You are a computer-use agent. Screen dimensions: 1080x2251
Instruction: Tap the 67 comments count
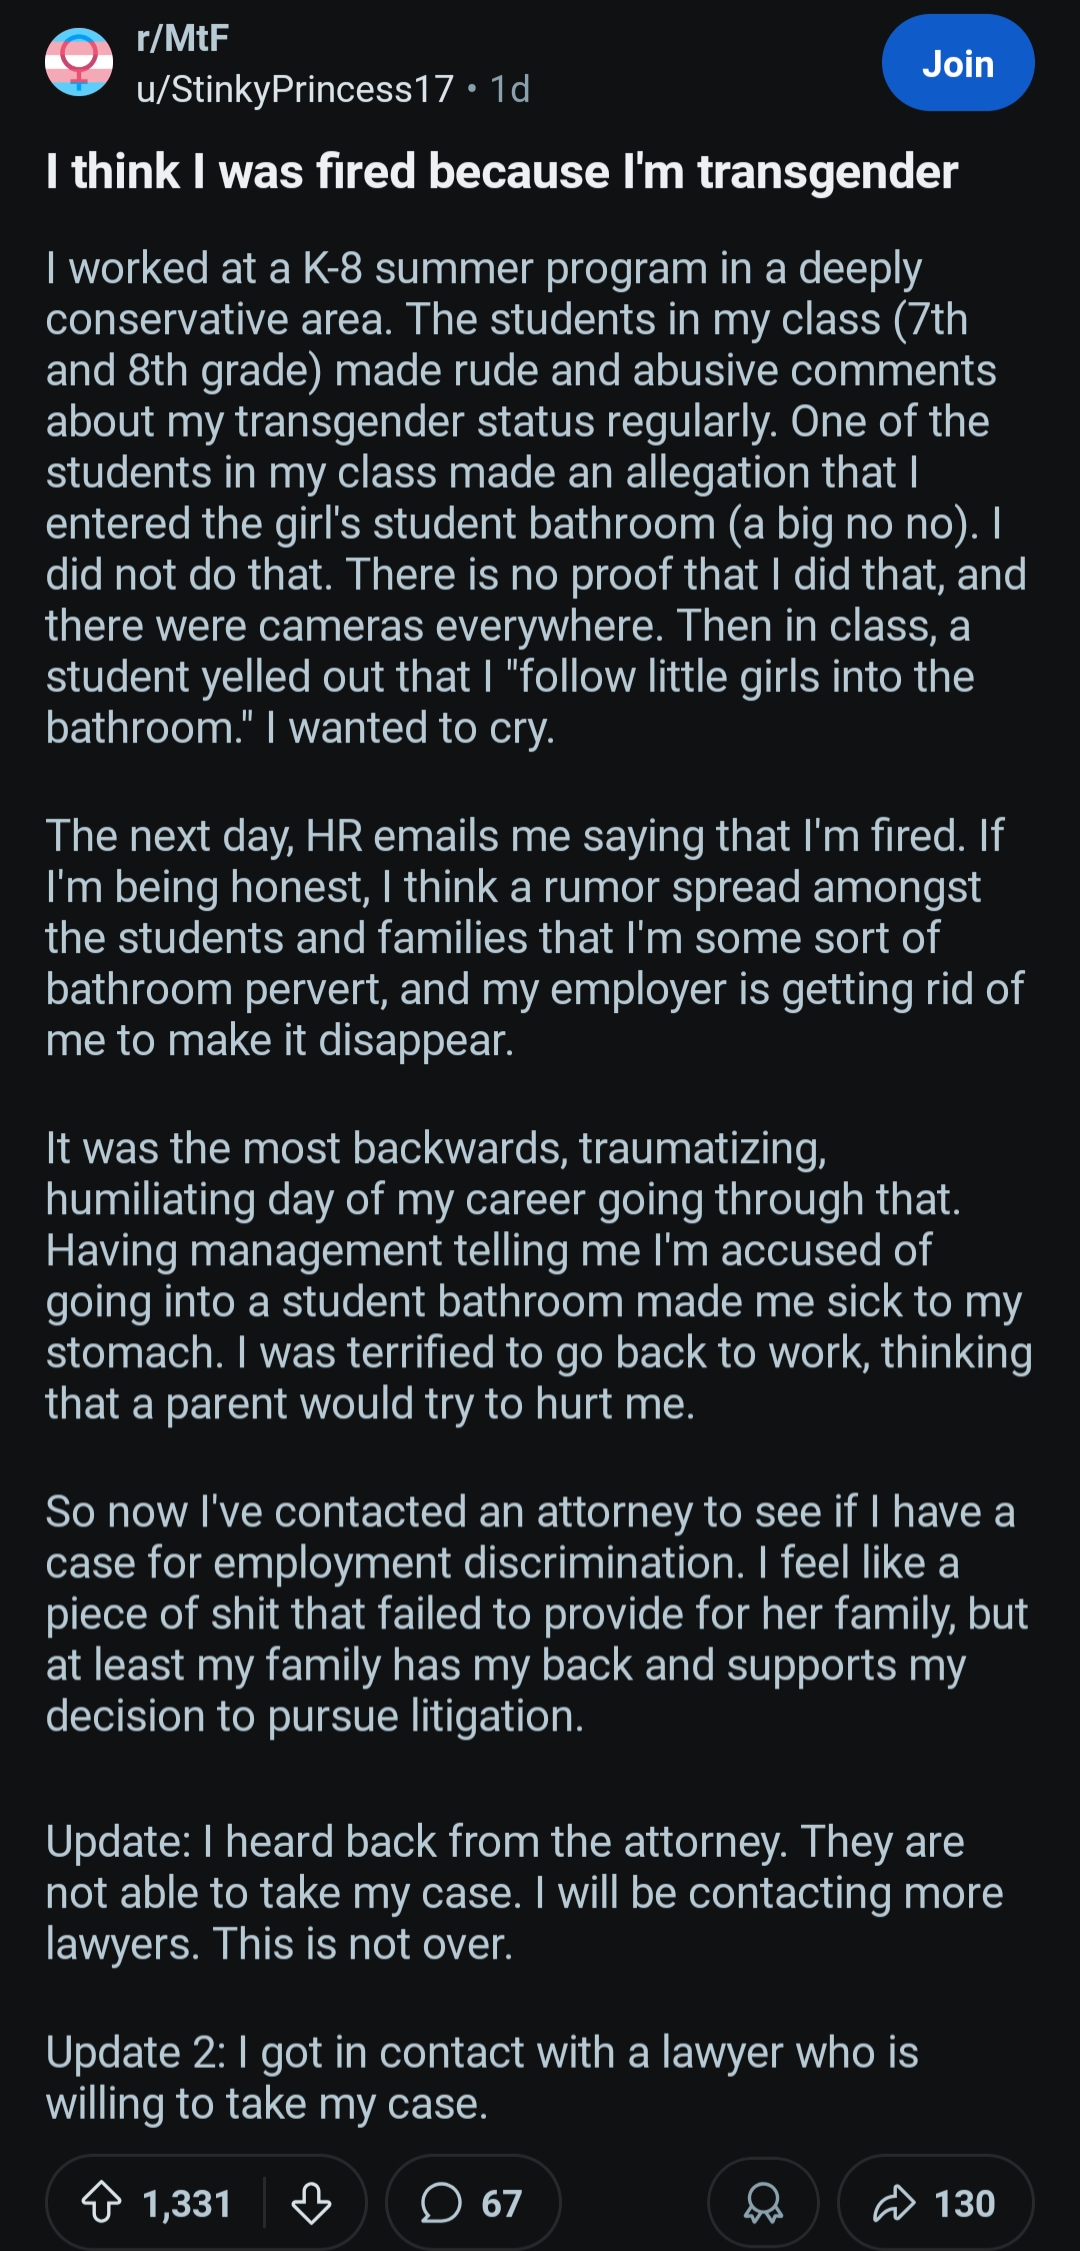[502, 2204]
